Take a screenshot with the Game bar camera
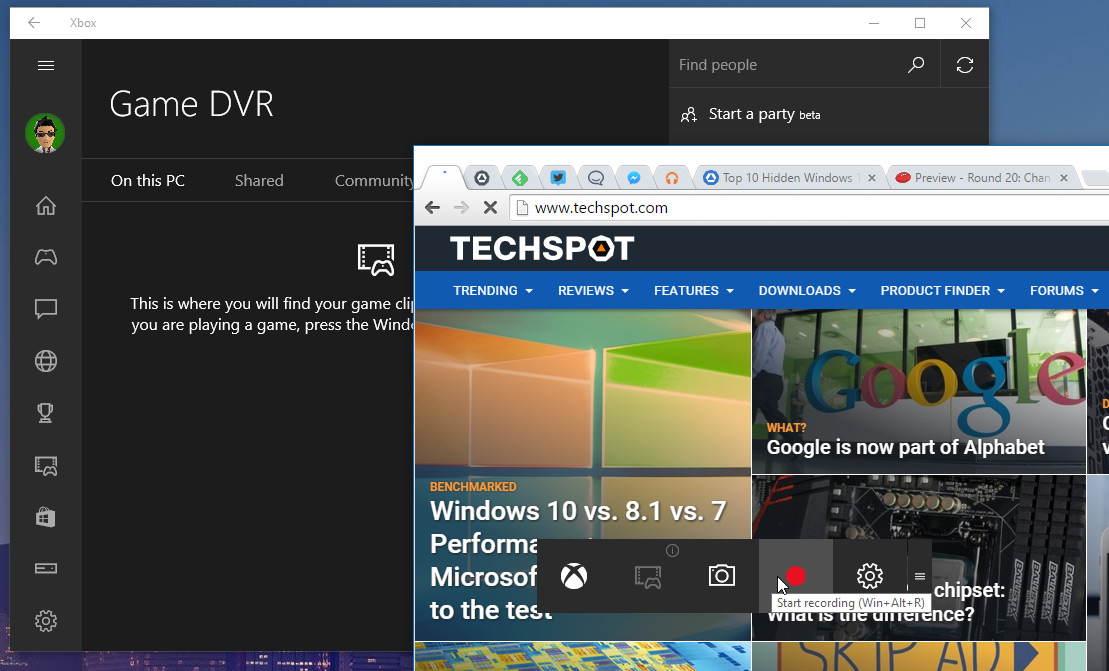Viewport: 1109px width, 671px height. click(721, 576)
